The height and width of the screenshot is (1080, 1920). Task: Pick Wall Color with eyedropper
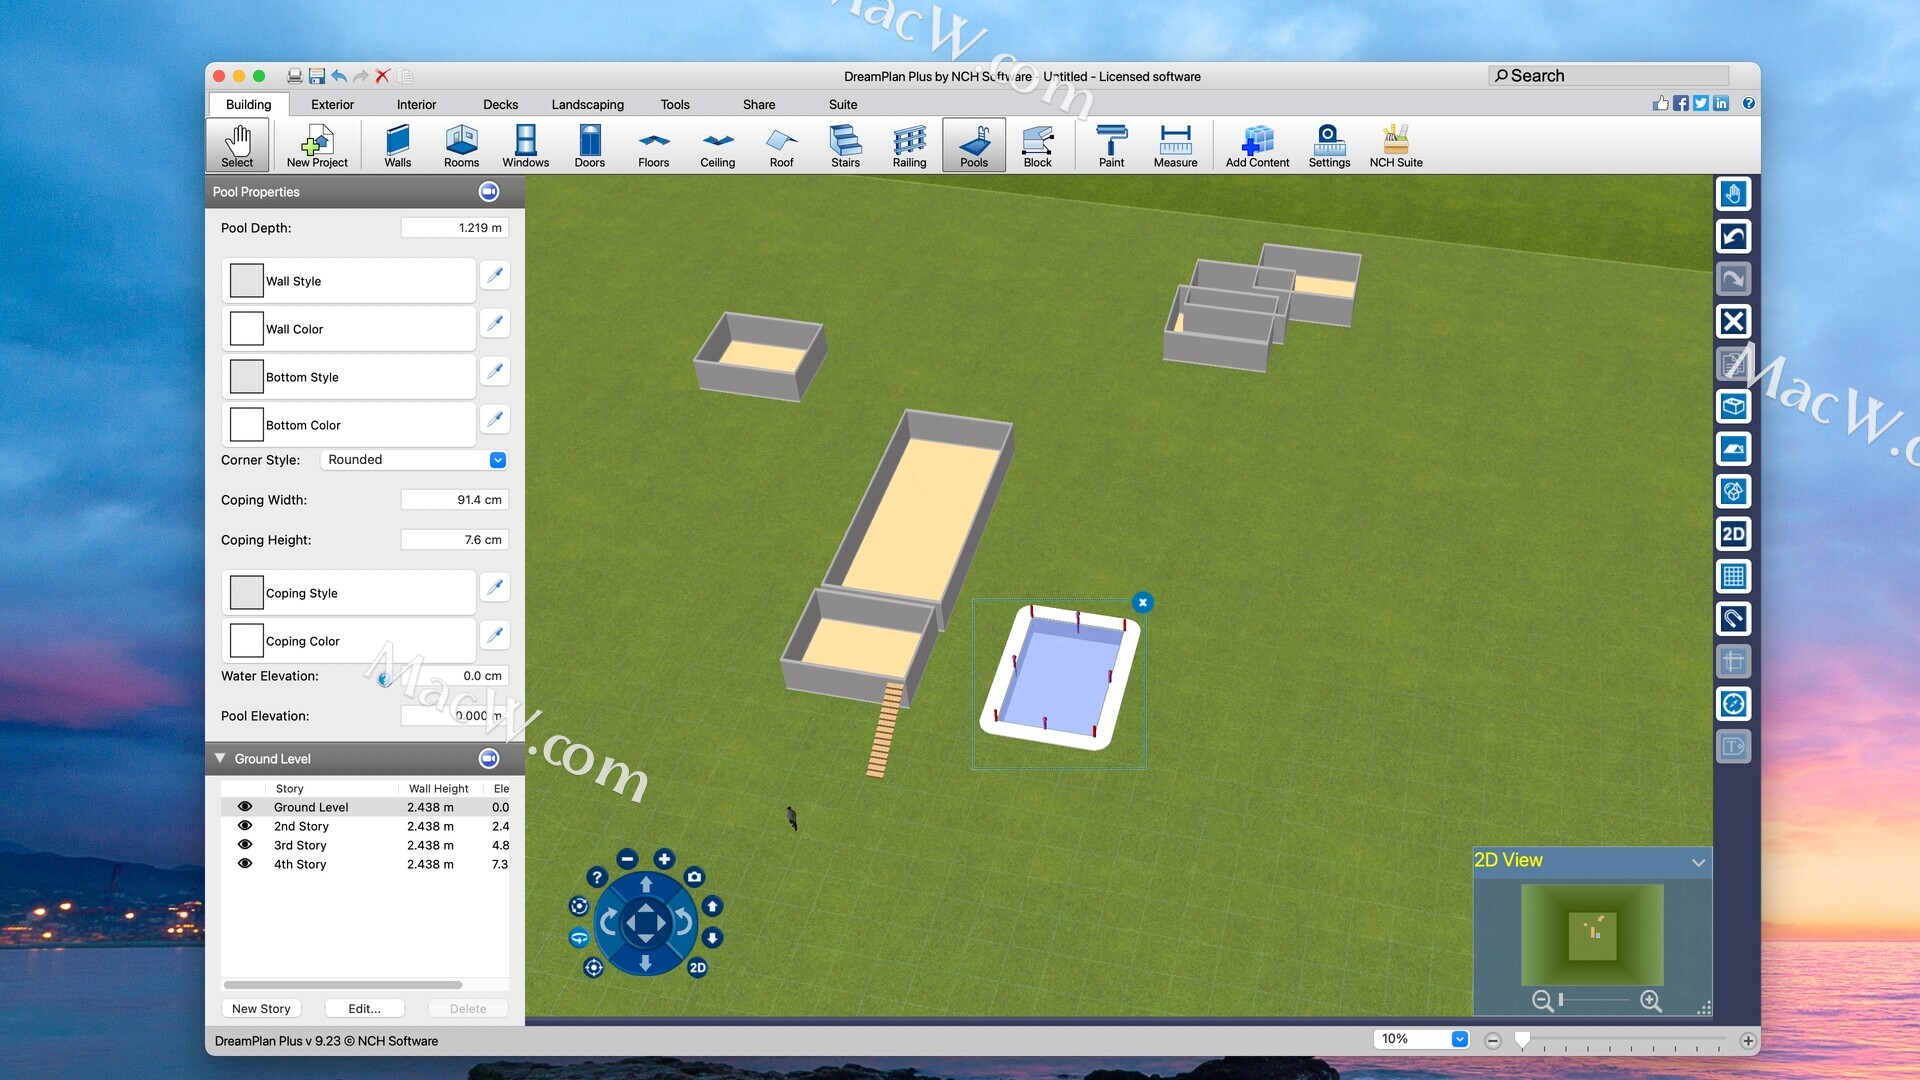(494, 323)
